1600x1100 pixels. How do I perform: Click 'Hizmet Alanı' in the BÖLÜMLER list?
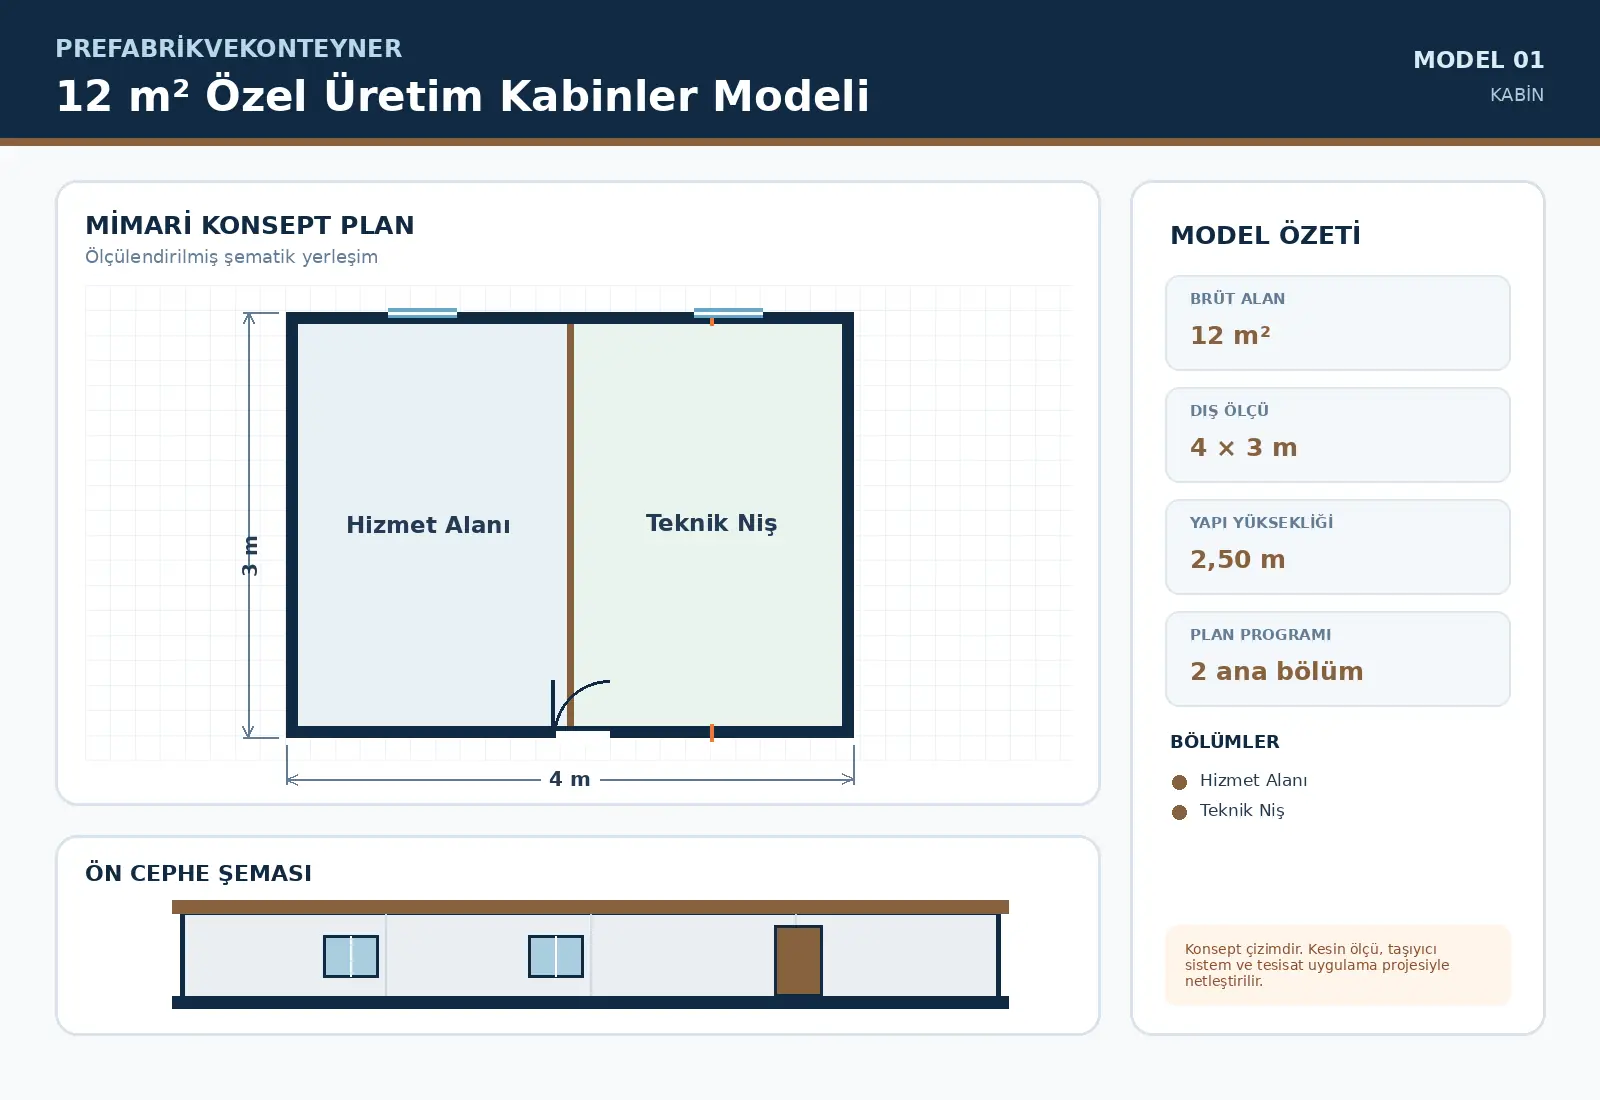[x=1253, y=780]
